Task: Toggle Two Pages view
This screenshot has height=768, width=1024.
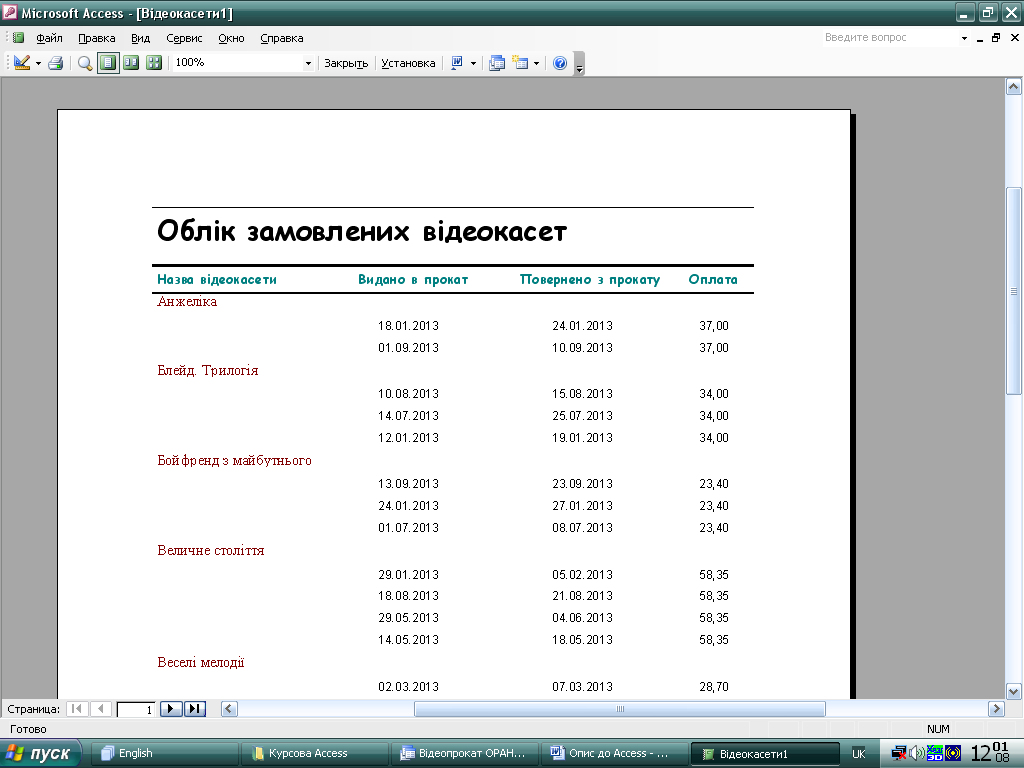Action: click(x=131, y=63)
